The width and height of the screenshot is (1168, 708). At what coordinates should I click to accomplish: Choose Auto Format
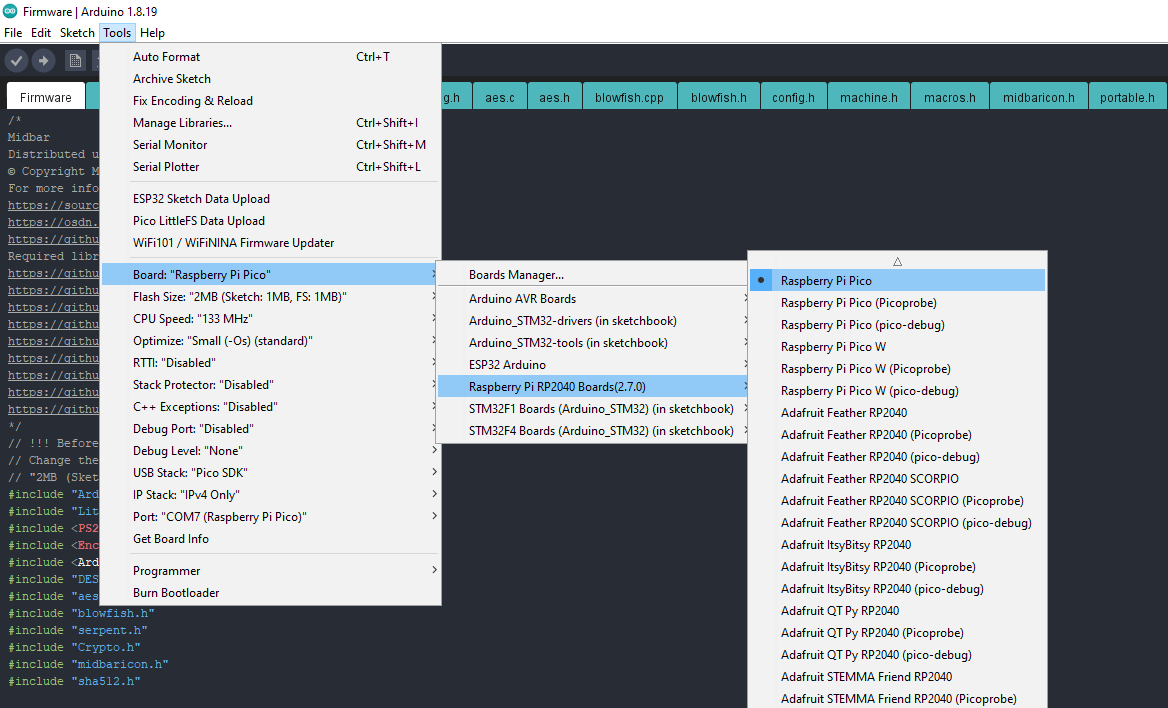271,57
